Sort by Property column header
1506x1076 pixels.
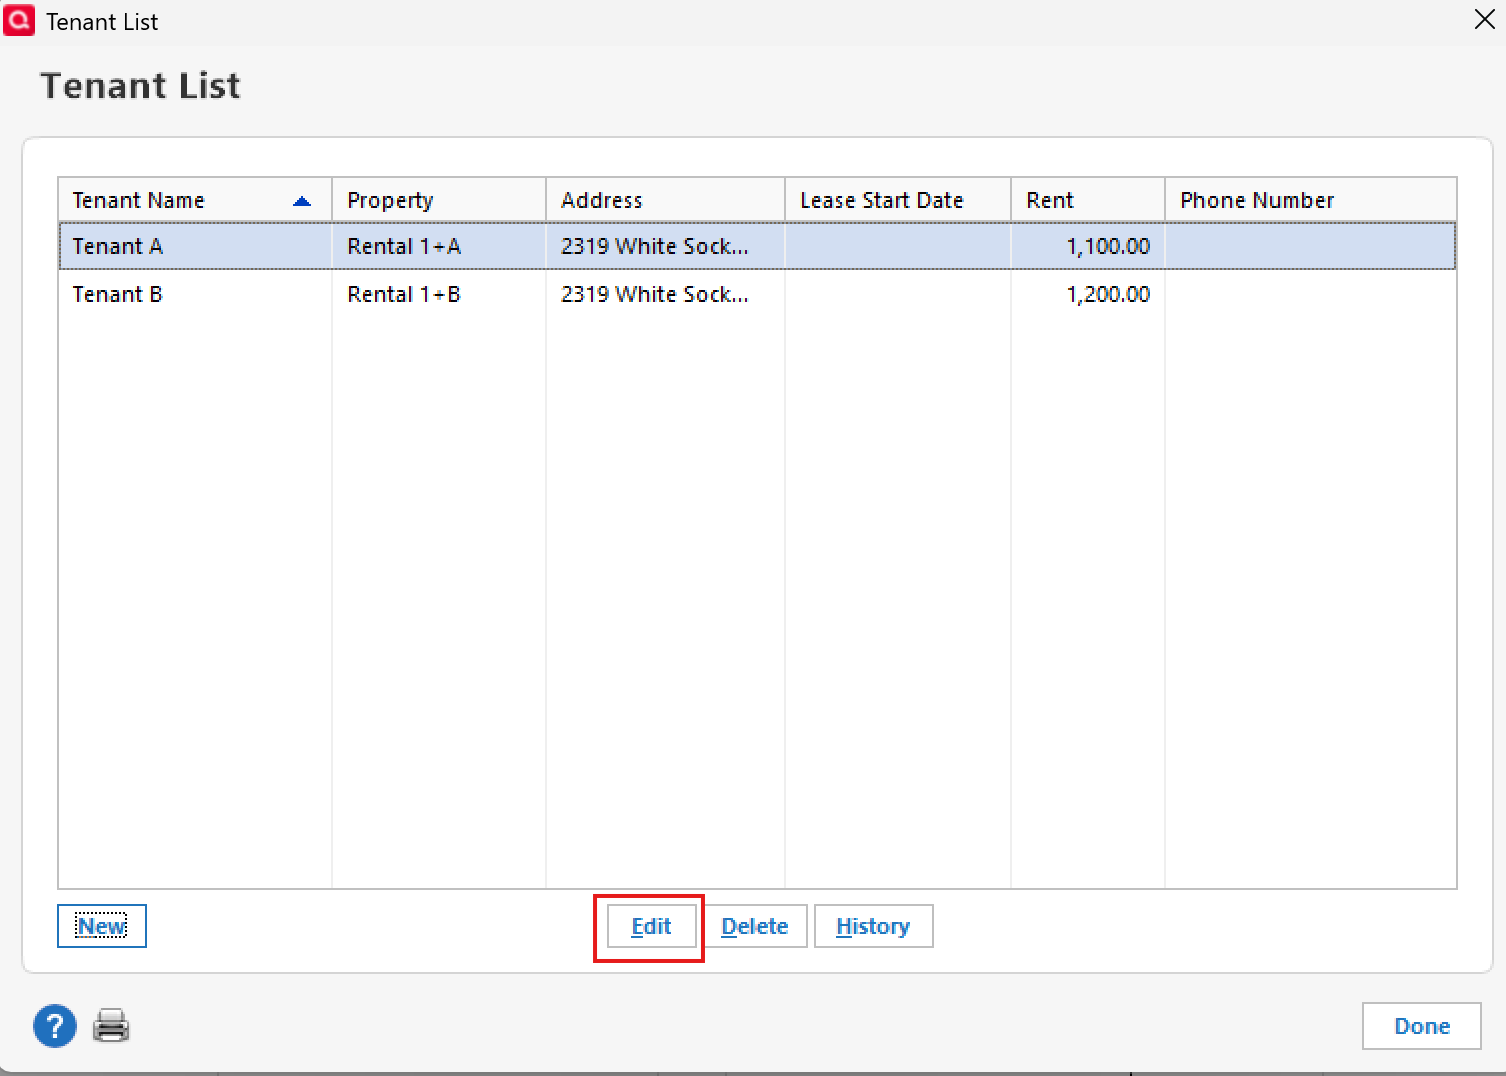(x=439, y=200)
